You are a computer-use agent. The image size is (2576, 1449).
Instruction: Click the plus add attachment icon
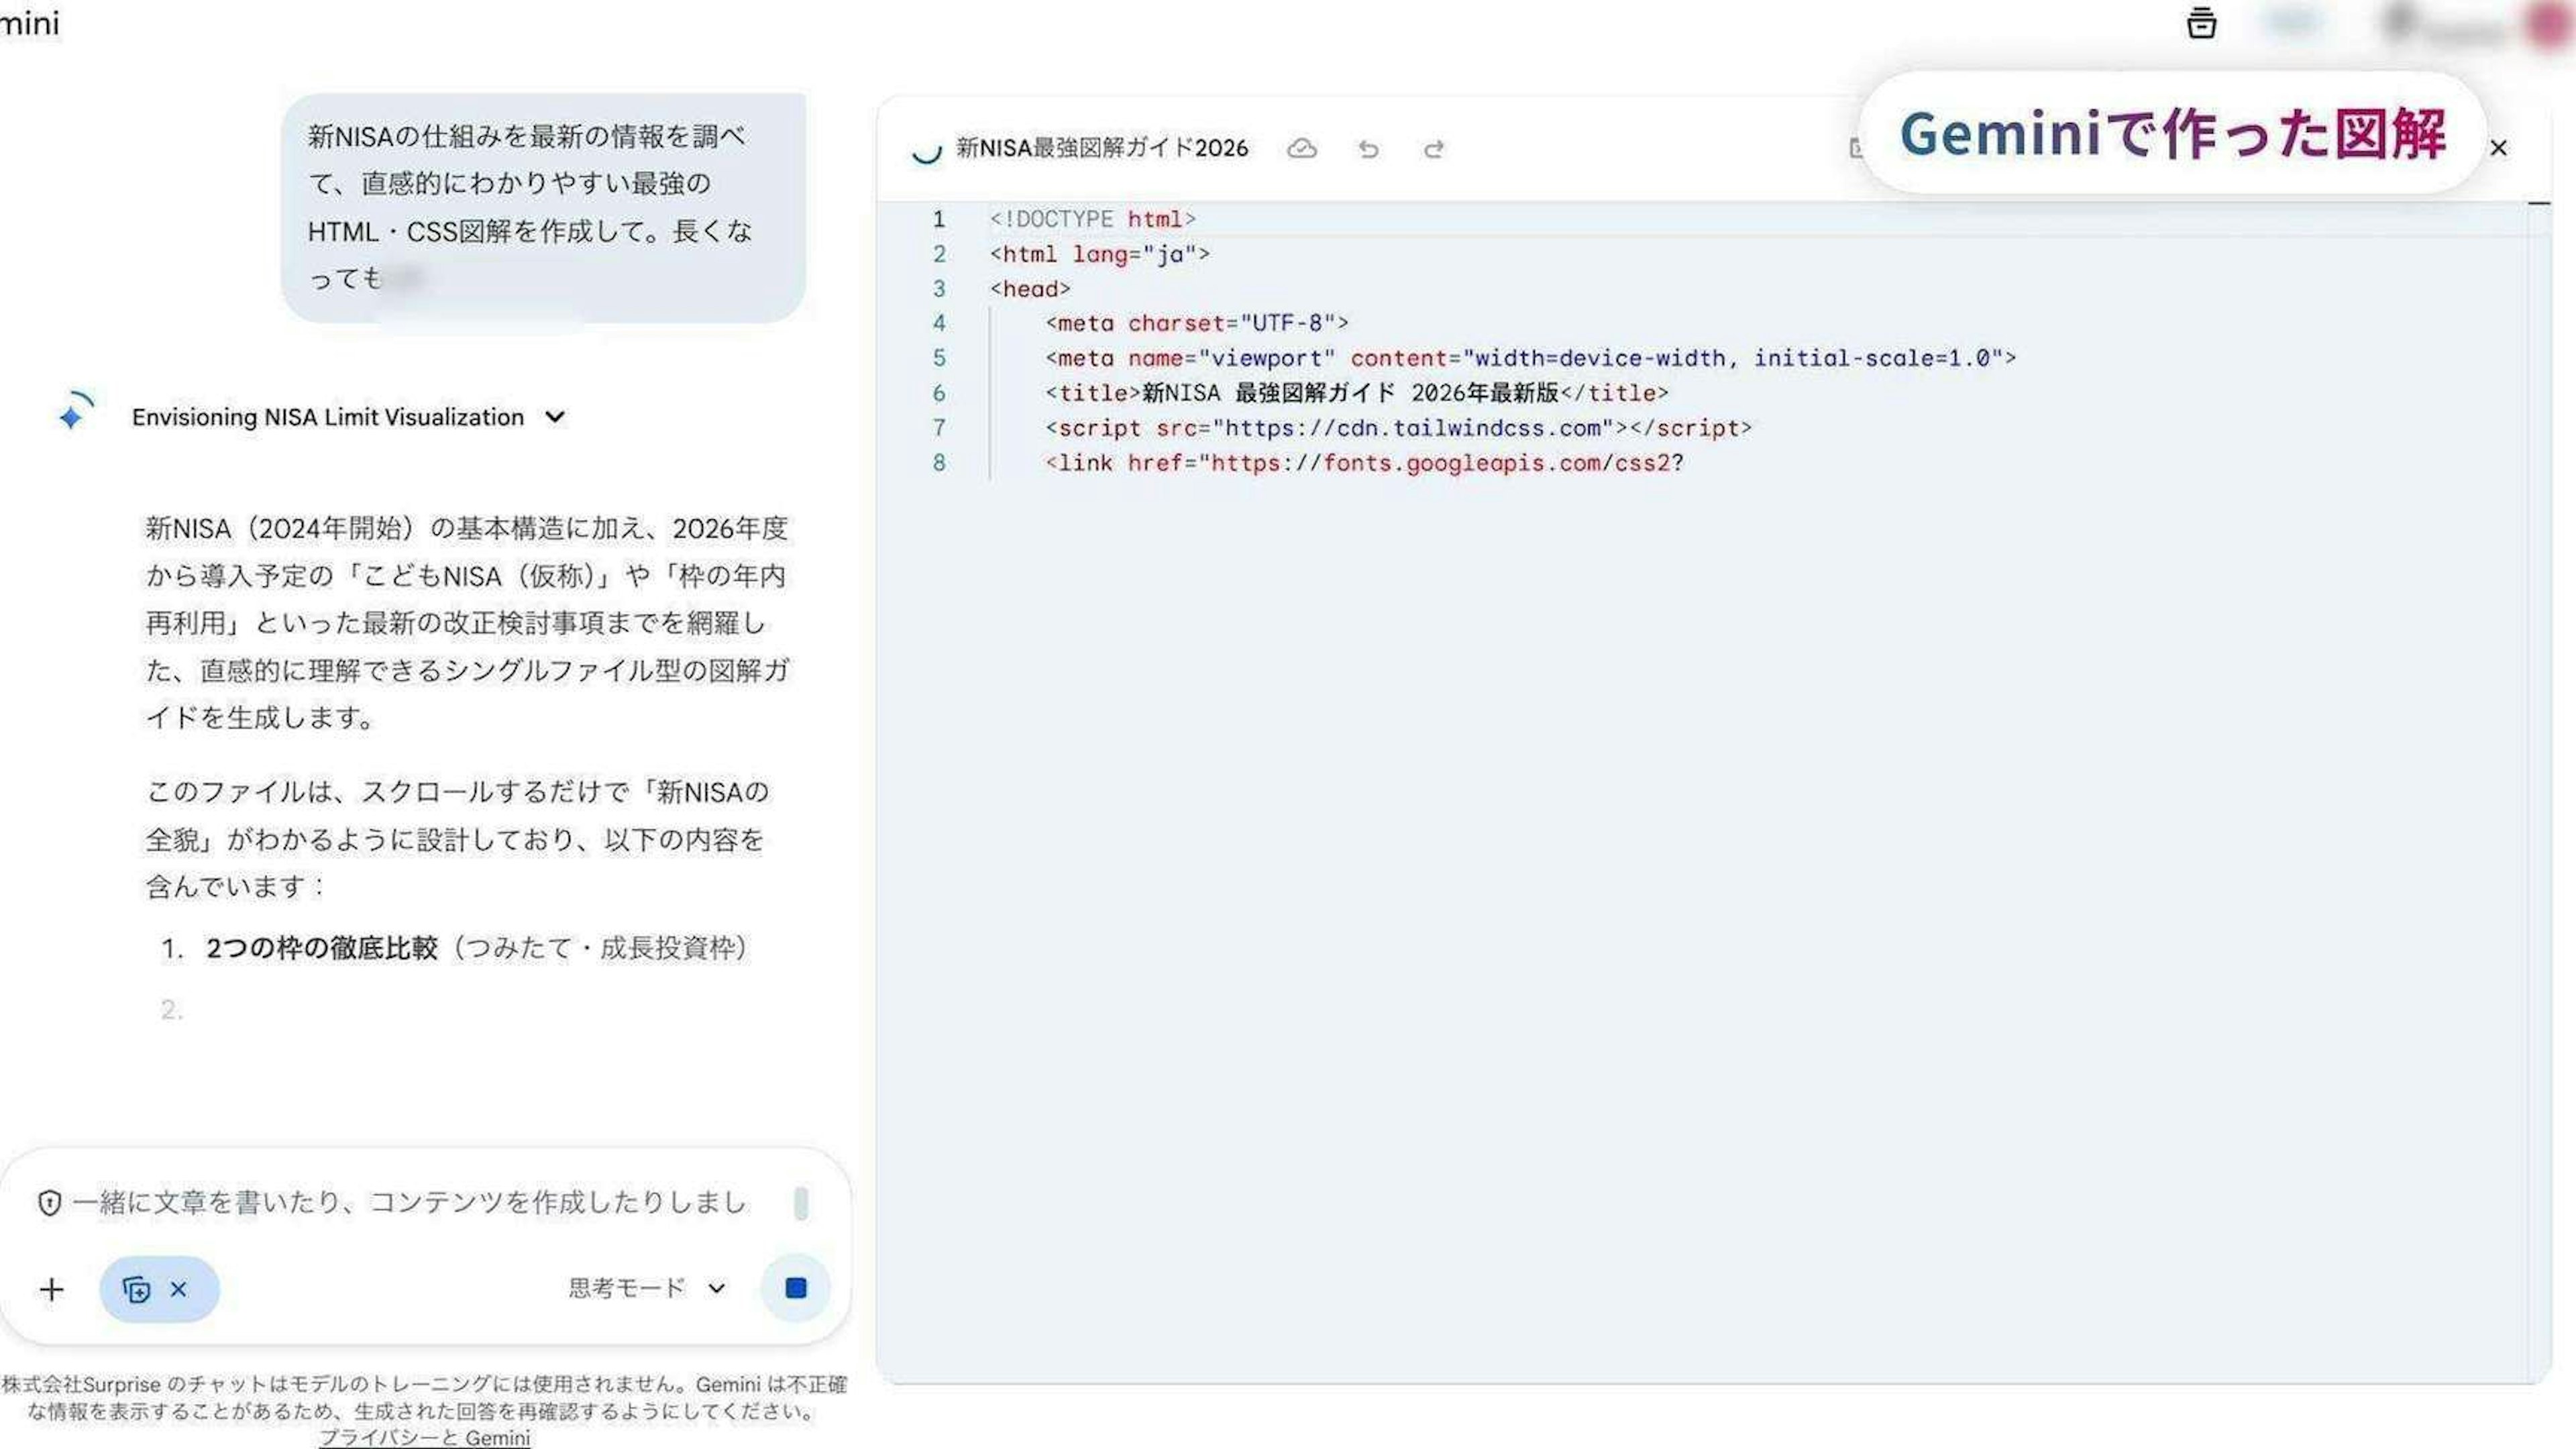(x=52, y=1289)
